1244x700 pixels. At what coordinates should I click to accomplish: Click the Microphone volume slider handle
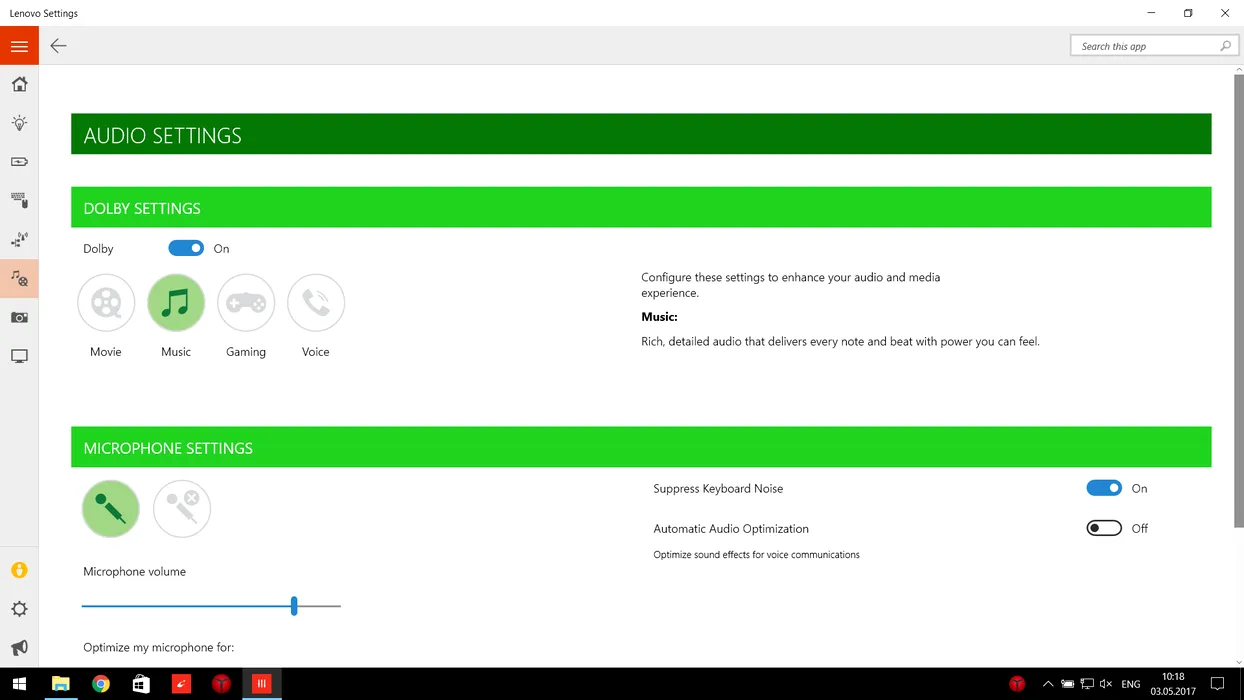pos(294,606)
